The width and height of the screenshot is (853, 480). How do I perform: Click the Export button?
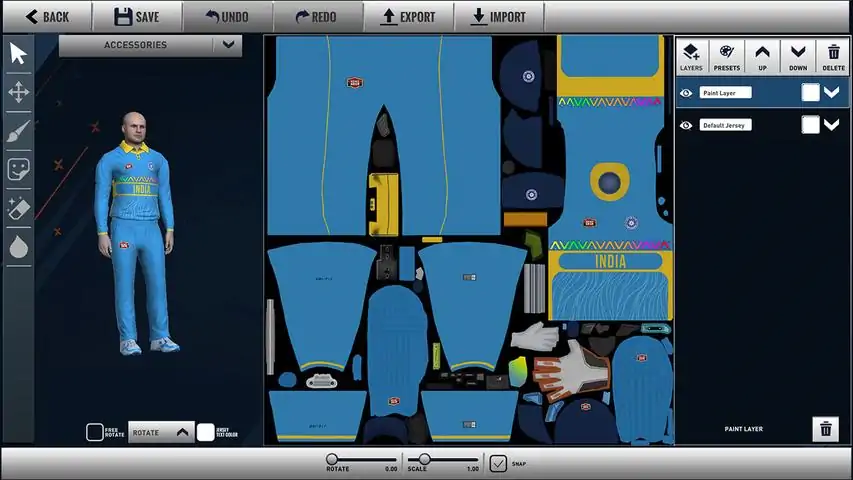click(408, 16)
